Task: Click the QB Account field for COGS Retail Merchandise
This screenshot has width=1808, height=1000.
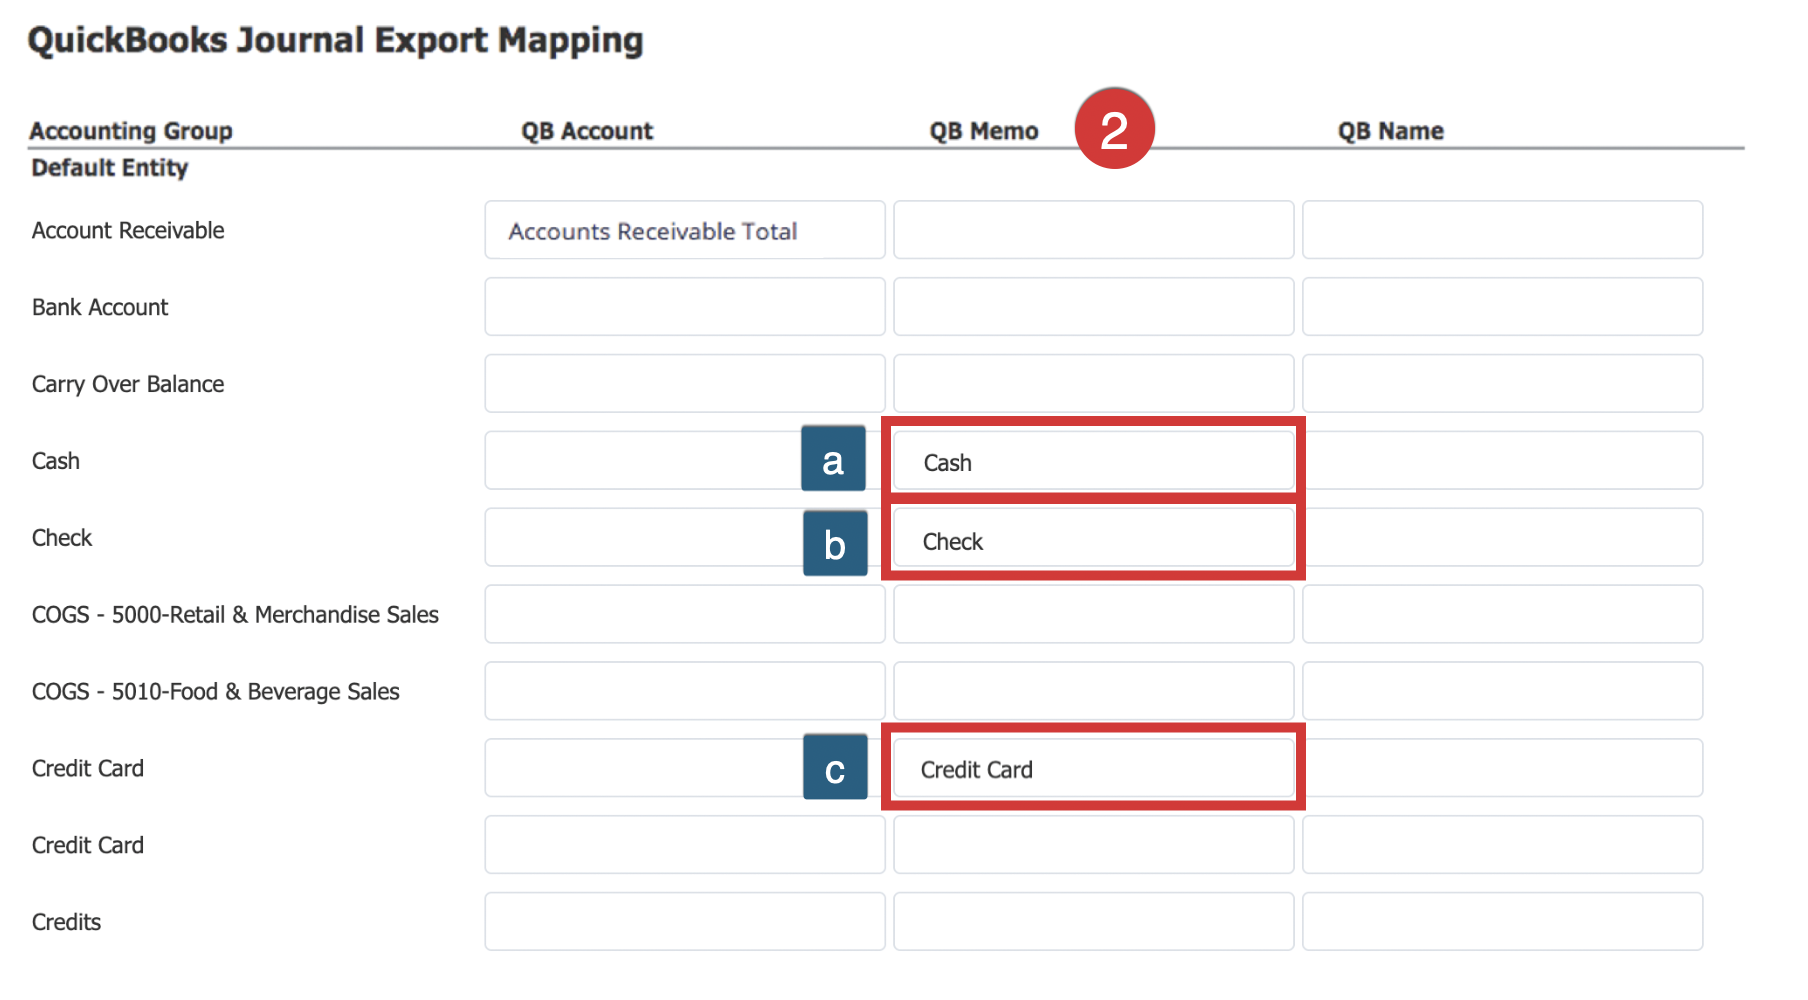Action: tap(684, 614)
